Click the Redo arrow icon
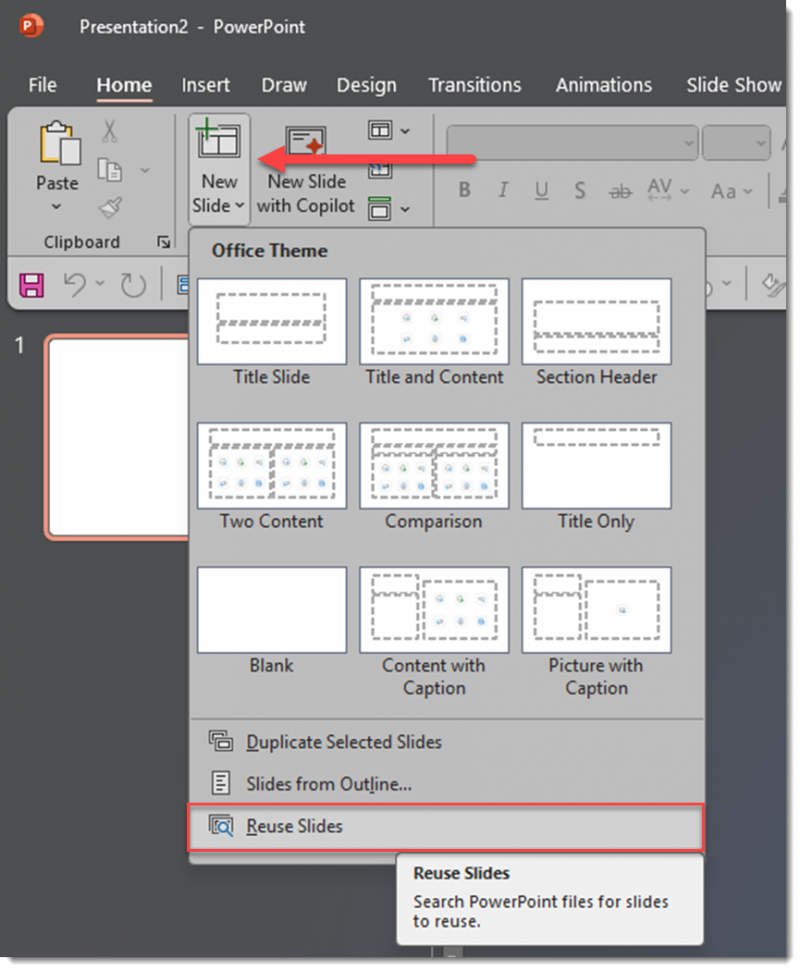The height and width of the screenshot is (971, 800). click(x=133, y=284)
